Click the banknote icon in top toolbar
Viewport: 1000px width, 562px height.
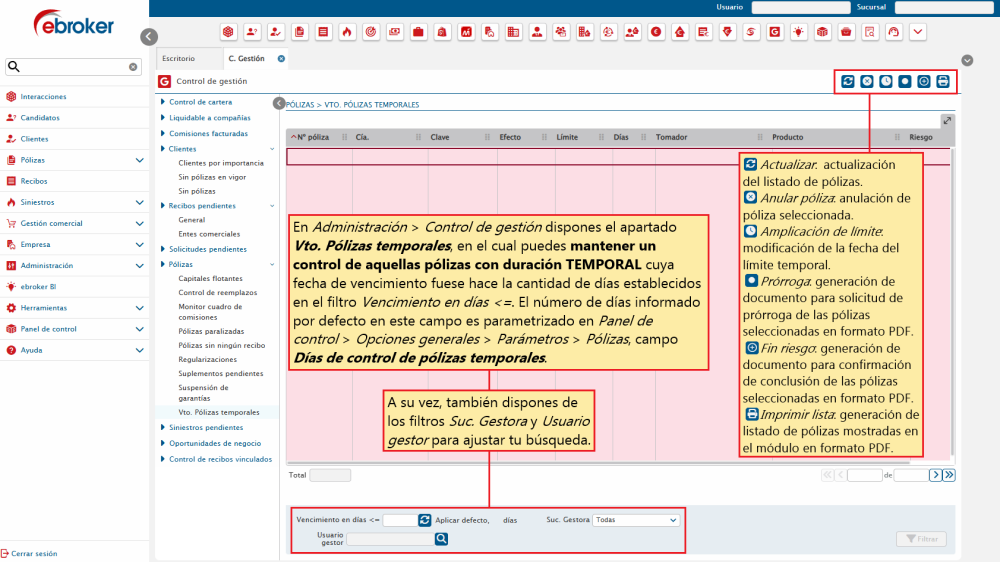(x=395, y=32)
